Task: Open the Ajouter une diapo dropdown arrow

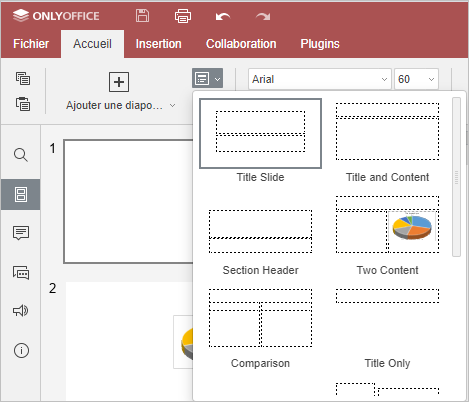Action: pyautogui.click(x=172, y=106)
